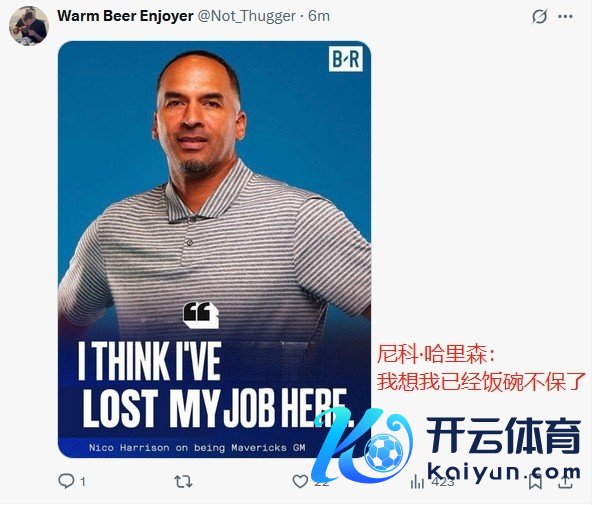Click the red Chinese translation text
Image resolution: width=596 pixels, height=505 pixels.
click(x=481, y=368)
